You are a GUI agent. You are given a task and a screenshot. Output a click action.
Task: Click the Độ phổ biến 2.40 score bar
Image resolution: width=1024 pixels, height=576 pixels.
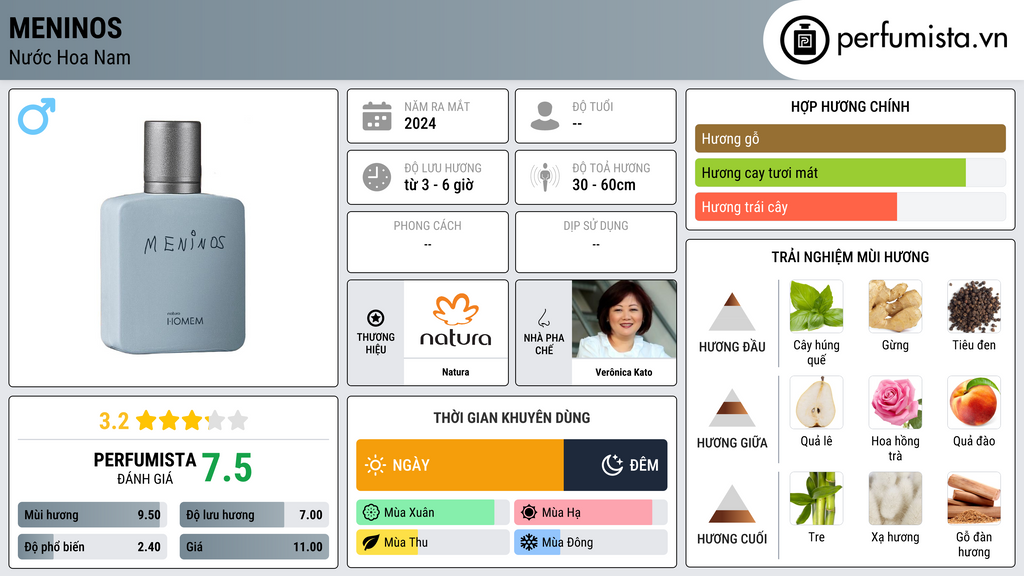[93, 547]
